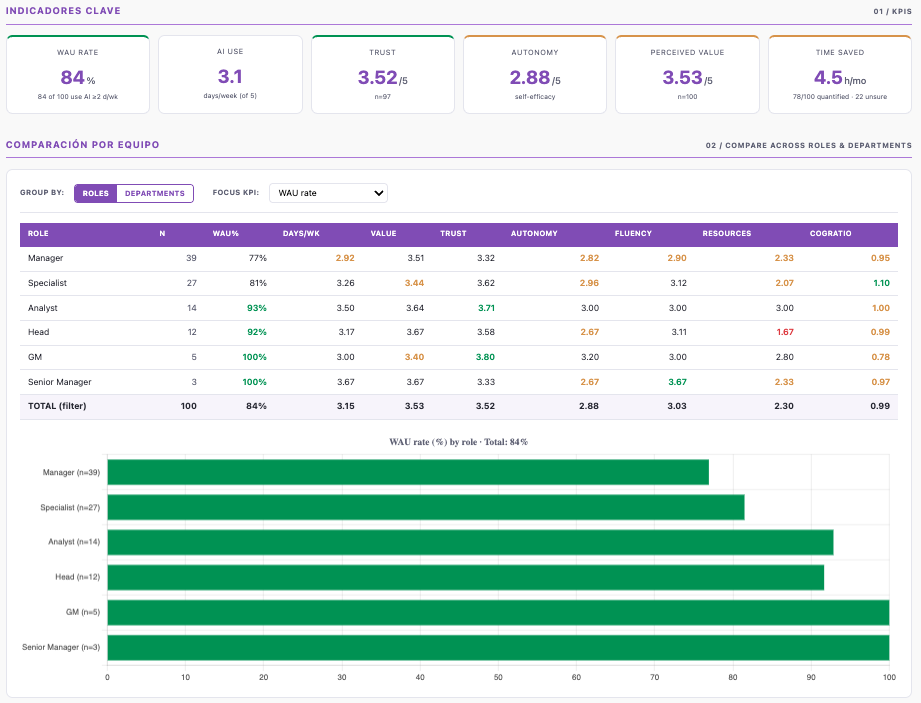Select the Senior Manager row label
Viewport: 921px width, 703px height.
pos(59,382)
